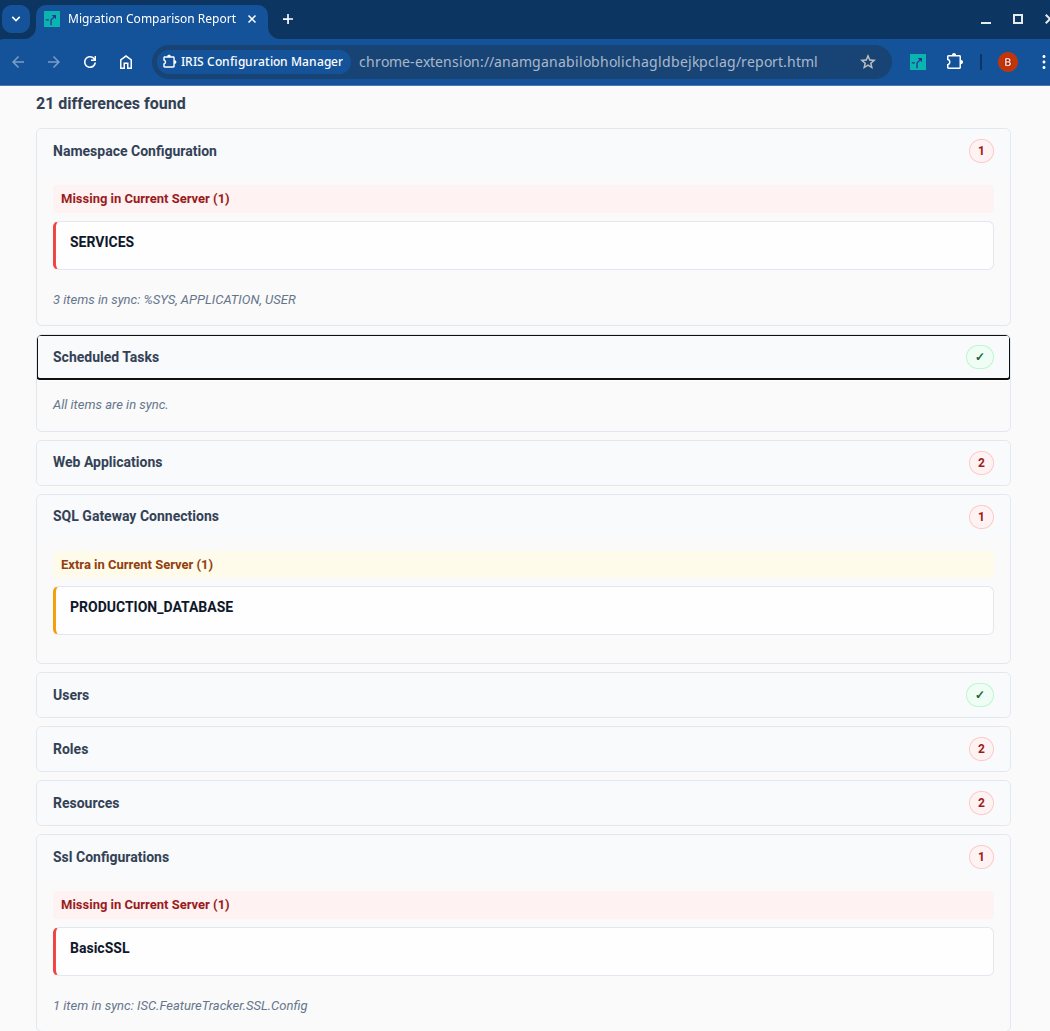Open the browser Extensions puzzle icon
Image resolution: width=1050 pixels, height=1031 pixels.
(954, 62)
